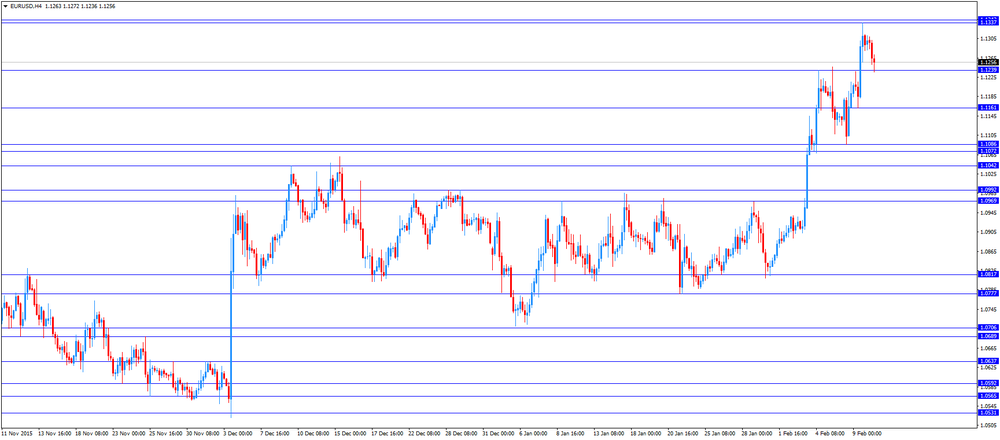Click the 1.0531 level price label
This screenshot has height=440, width=1000.
pos(988,413)
